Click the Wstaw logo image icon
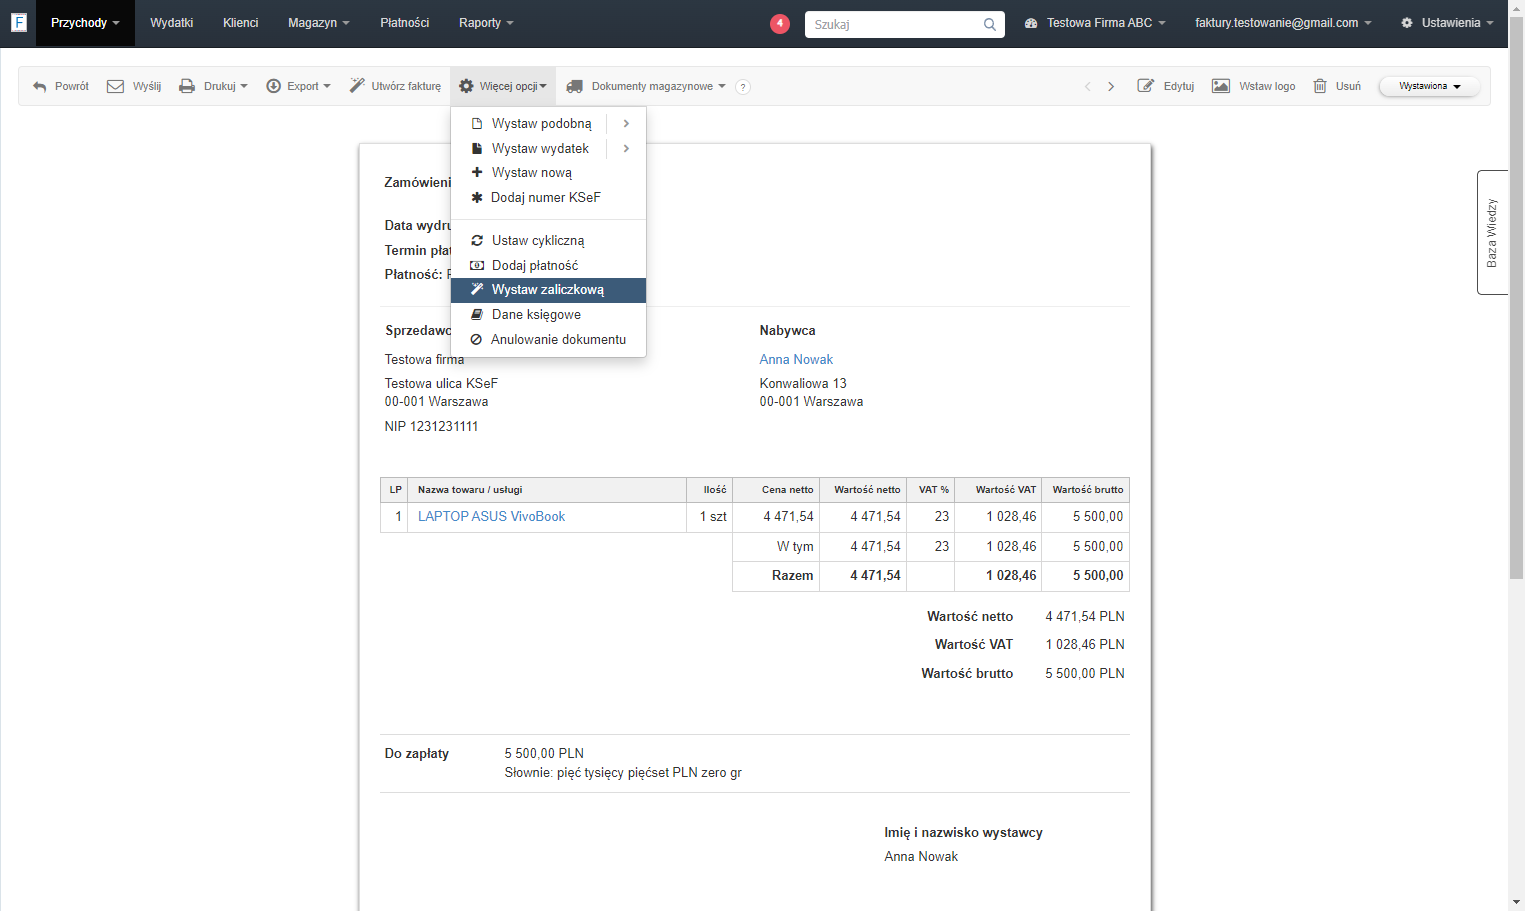Image resolution: width=1525 pixels, height=911 pixels. 1221,86
